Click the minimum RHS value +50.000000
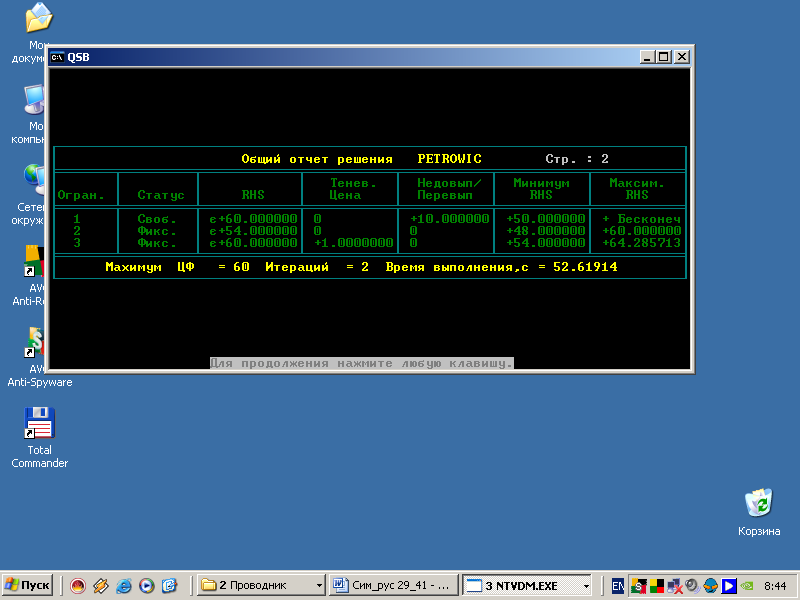Viewport: 800px width, 600px height. 545,219
